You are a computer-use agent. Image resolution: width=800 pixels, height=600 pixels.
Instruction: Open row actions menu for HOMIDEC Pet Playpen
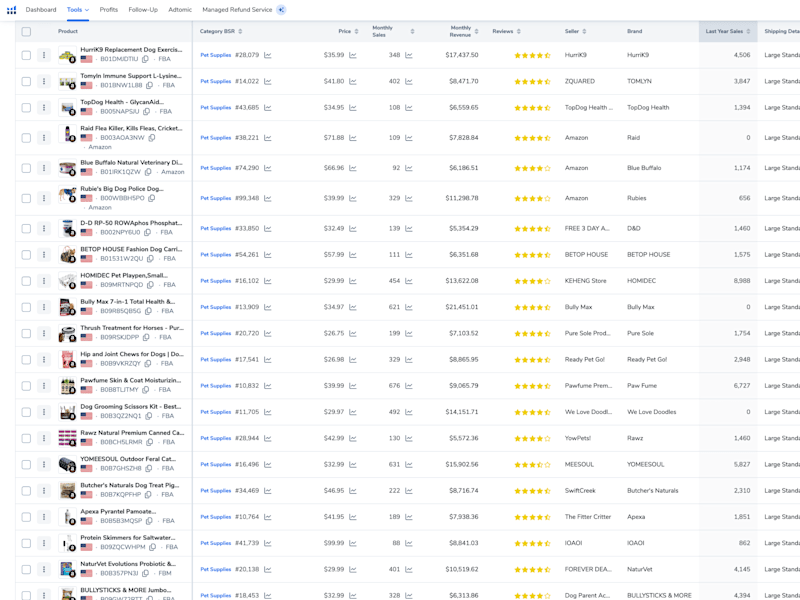[x=44, y=281]
